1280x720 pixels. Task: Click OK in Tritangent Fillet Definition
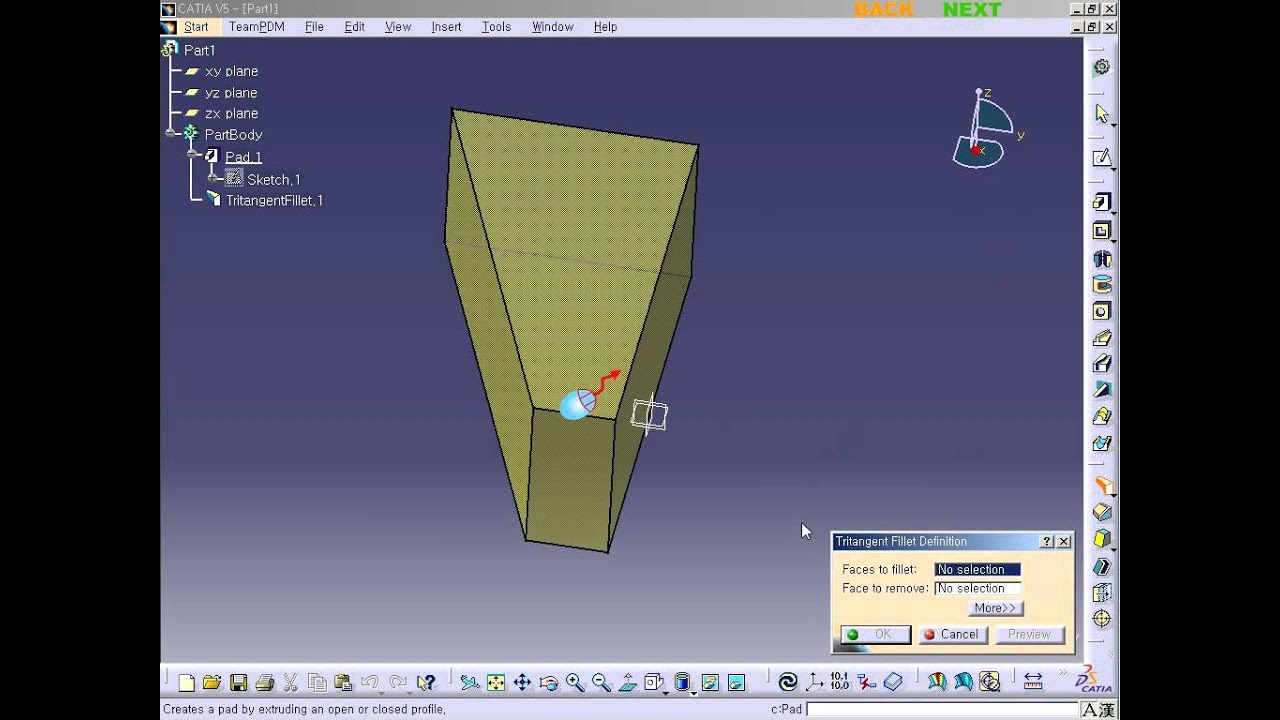coord(875,634)
